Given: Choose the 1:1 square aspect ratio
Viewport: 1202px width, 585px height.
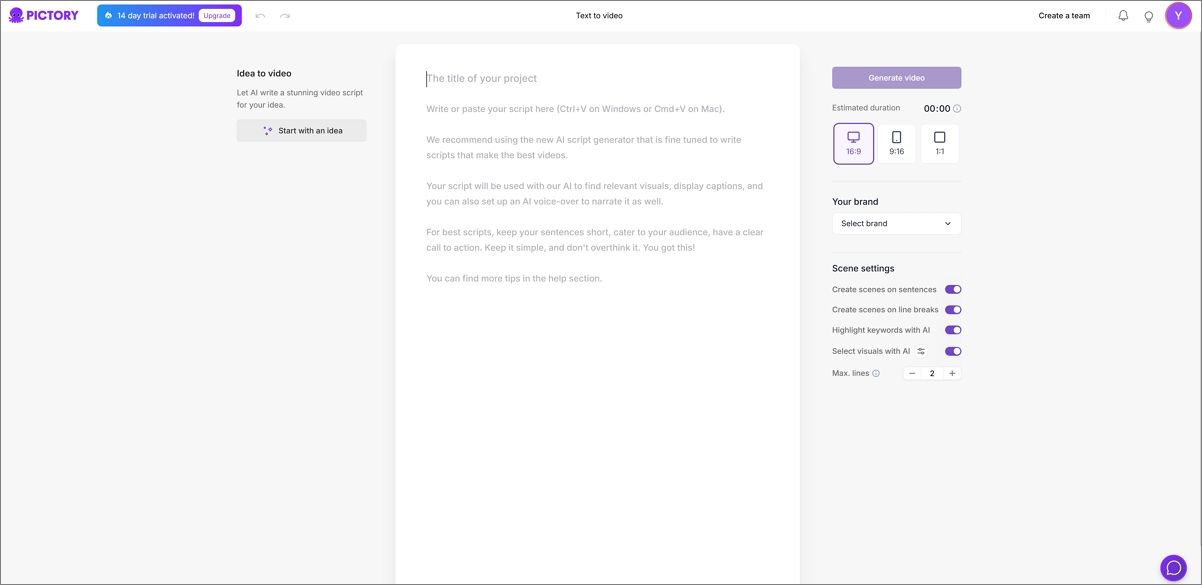Looking at the screenshot, I should pyautogui.click(x=939, y=143).
